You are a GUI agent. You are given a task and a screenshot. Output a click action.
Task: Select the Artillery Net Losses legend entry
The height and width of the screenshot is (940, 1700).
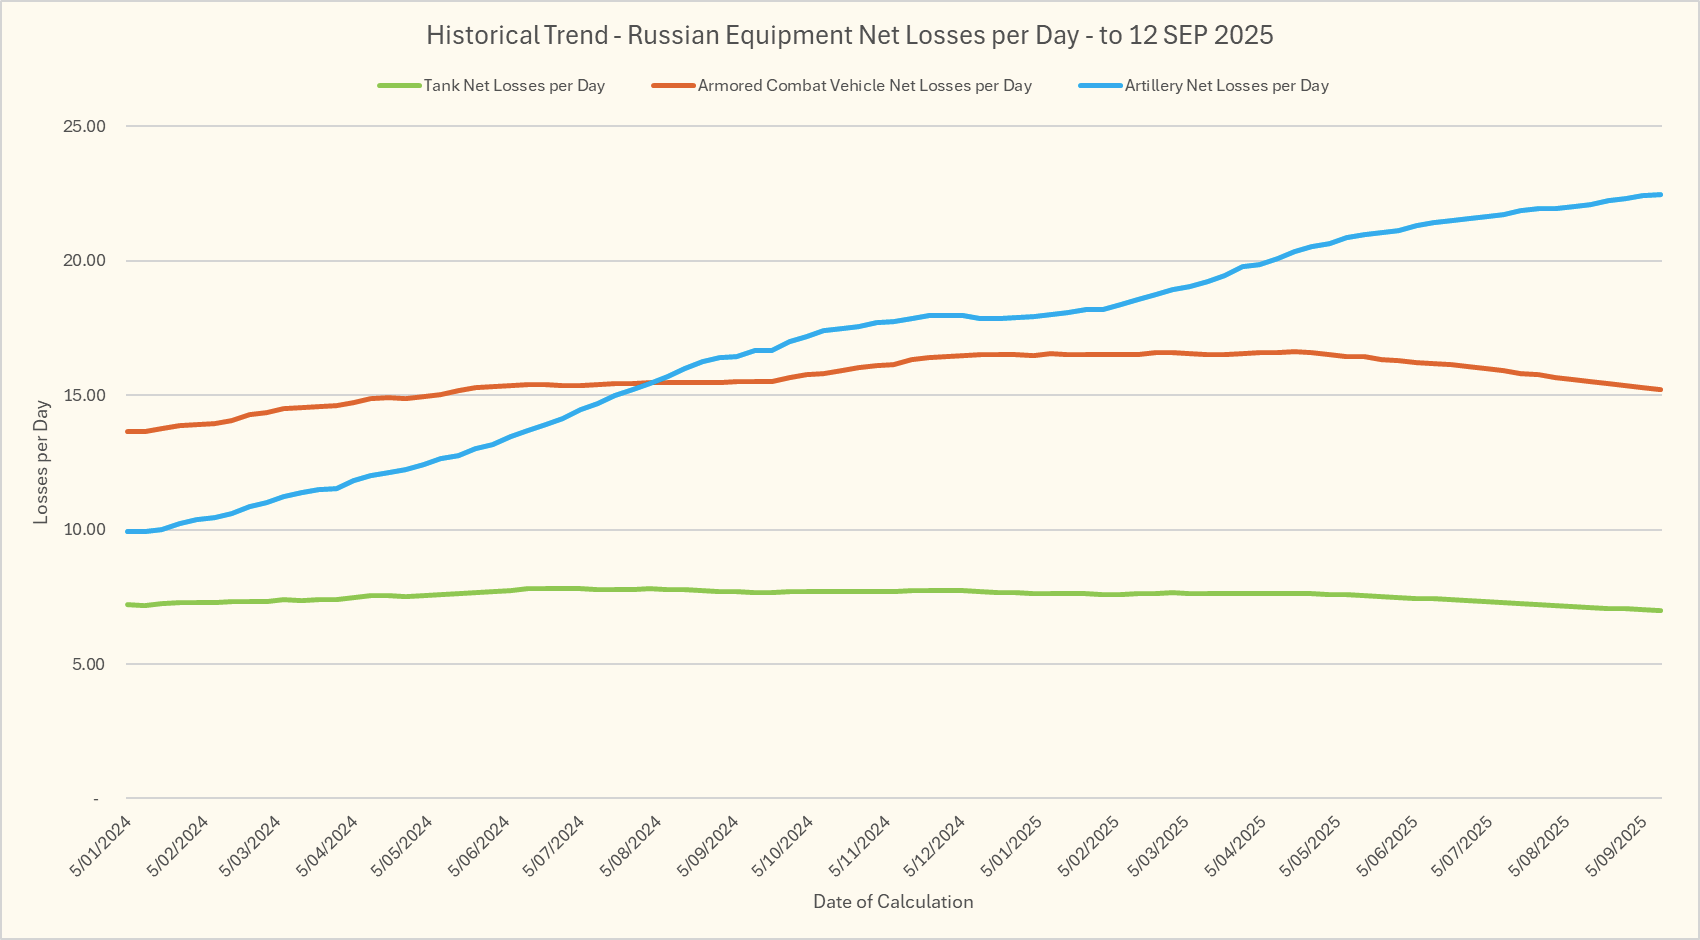click(x=1226, y=86)
